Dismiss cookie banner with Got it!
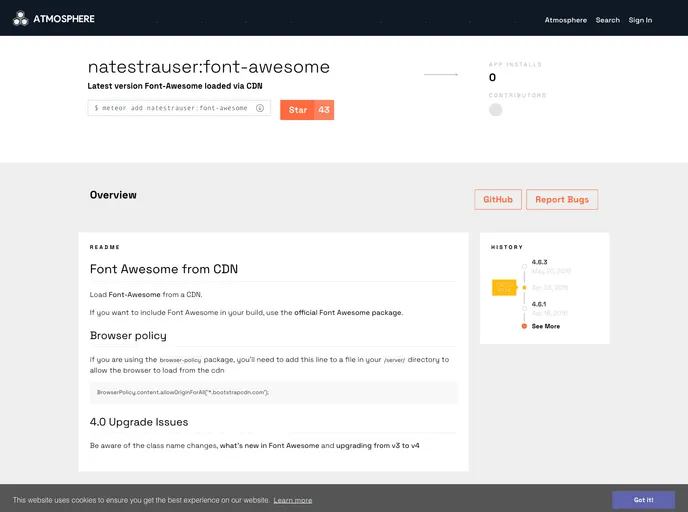 click(643, 500)
